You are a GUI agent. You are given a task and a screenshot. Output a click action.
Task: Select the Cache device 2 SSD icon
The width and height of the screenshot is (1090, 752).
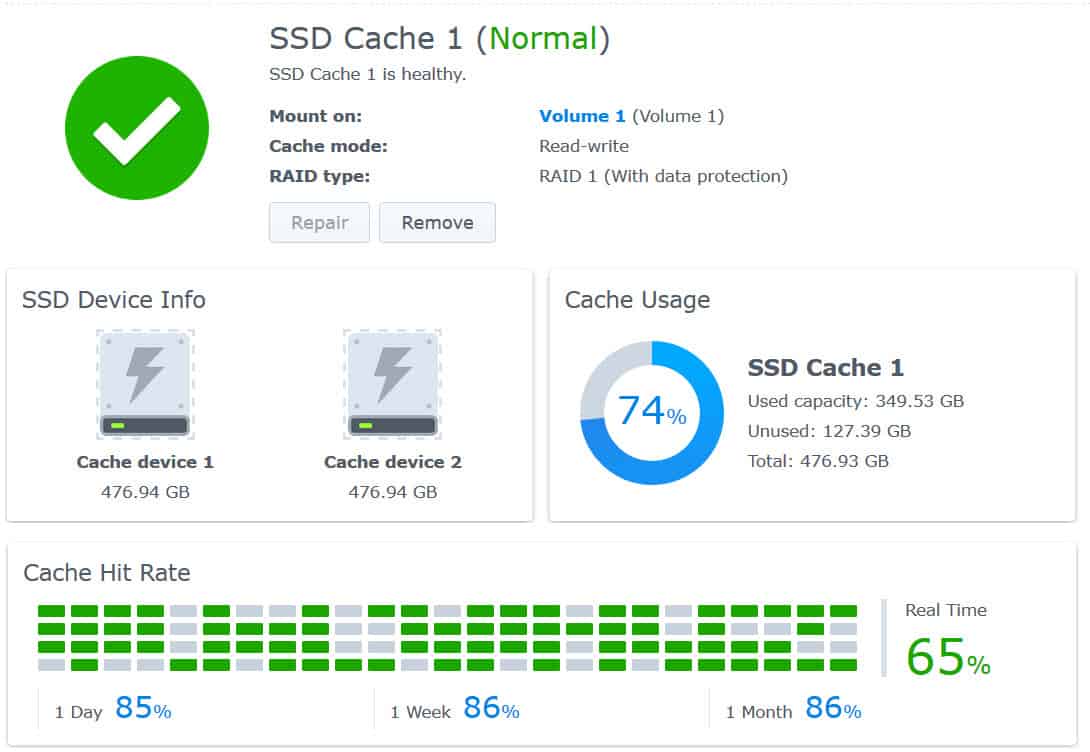pyautogui.click(x=393, y=384)
